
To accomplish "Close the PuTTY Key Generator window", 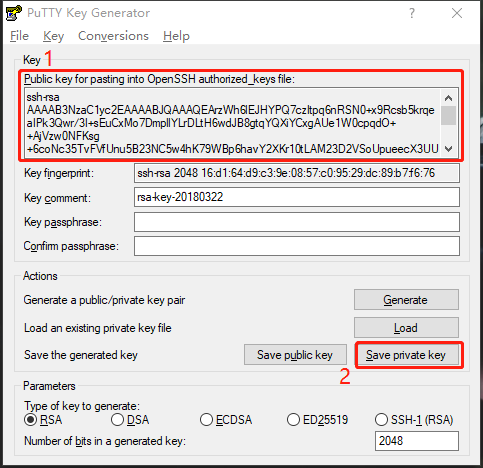I will 457,13.
